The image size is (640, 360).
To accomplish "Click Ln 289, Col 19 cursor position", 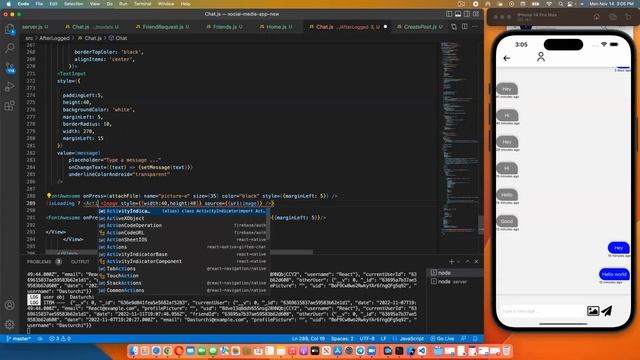I will pyautogui.click(x=308, y=339).
